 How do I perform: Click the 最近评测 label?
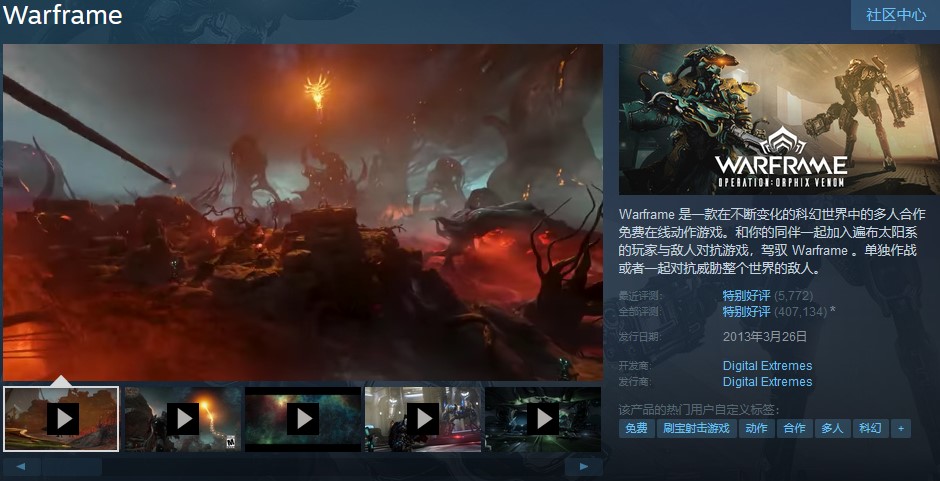point(640,296)
